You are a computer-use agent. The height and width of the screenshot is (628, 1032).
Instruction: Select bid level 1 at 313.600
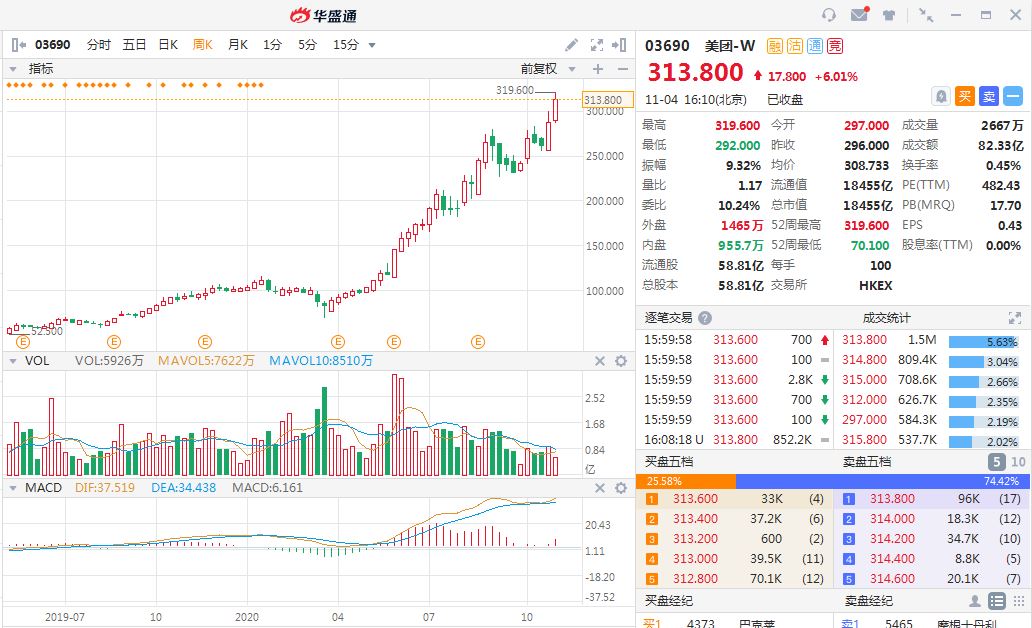[735, 499]
